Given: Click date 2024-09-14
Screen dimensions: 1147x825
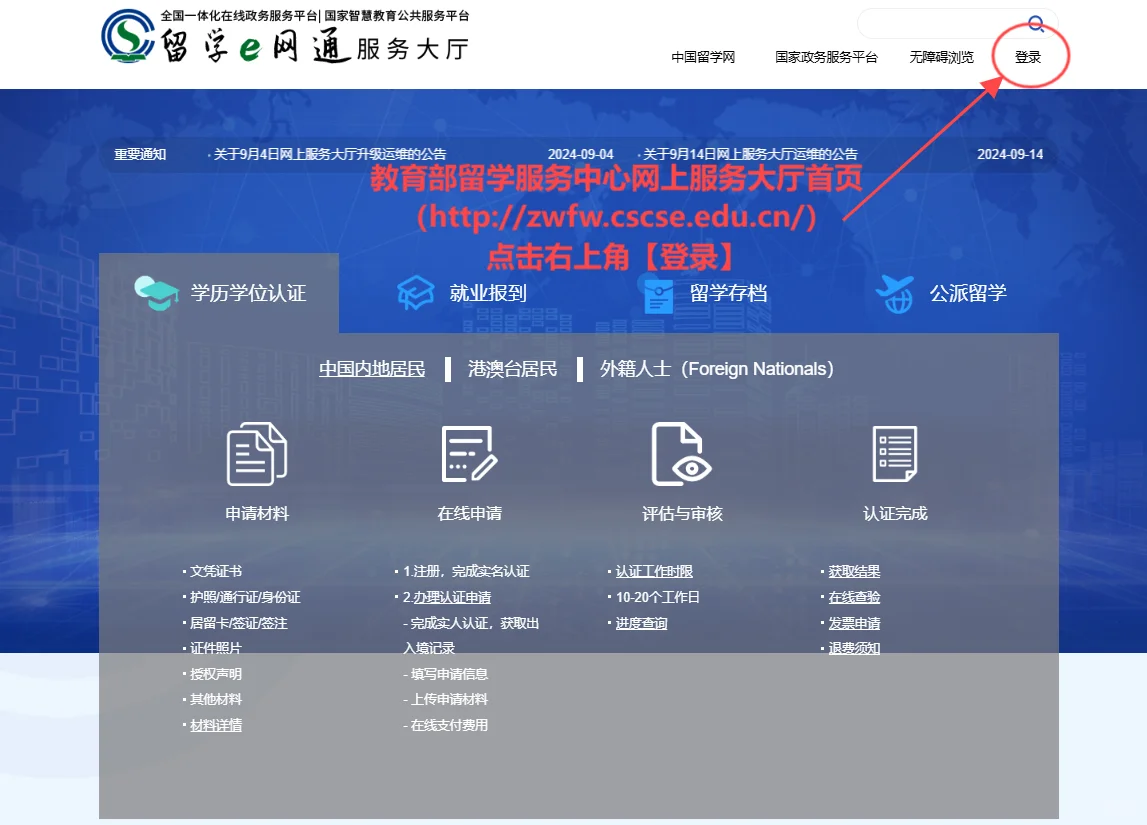Looking at the screenshot, I should click(x=1010, y=154).
